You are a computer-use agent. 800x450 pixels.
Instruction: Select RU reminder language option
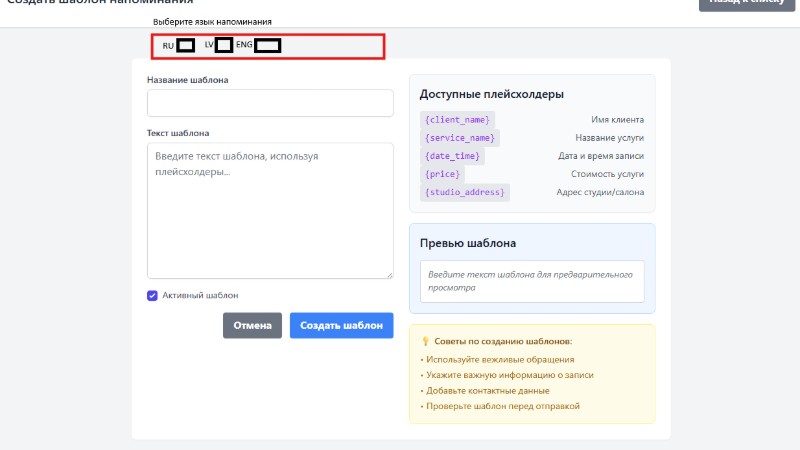coord(185,45)
